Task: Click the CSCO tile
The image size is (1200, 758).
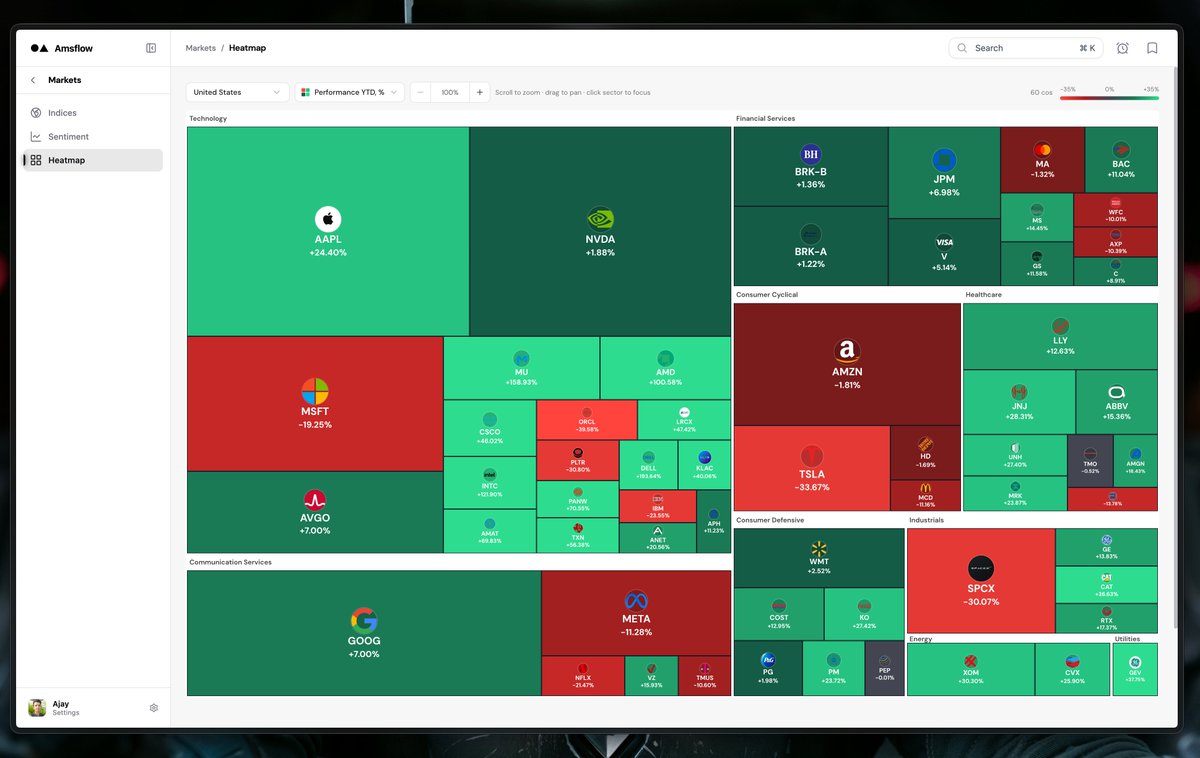Action: point(489,428)
